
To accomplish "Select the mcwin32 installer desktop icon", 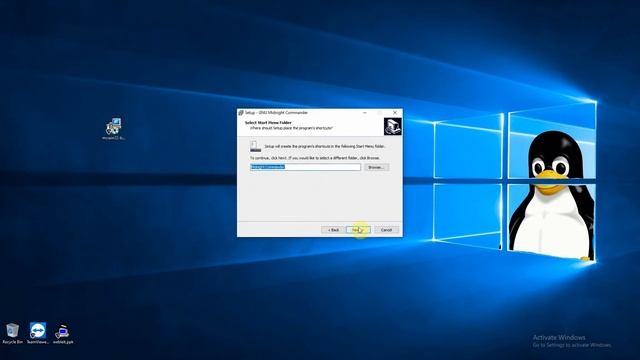I will [x=113, y=129].
